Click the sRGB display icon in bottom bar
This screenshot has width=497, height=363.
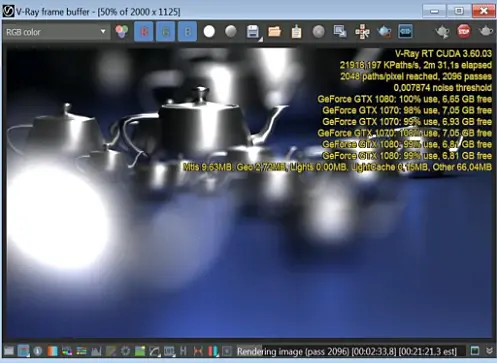(169, 351)
